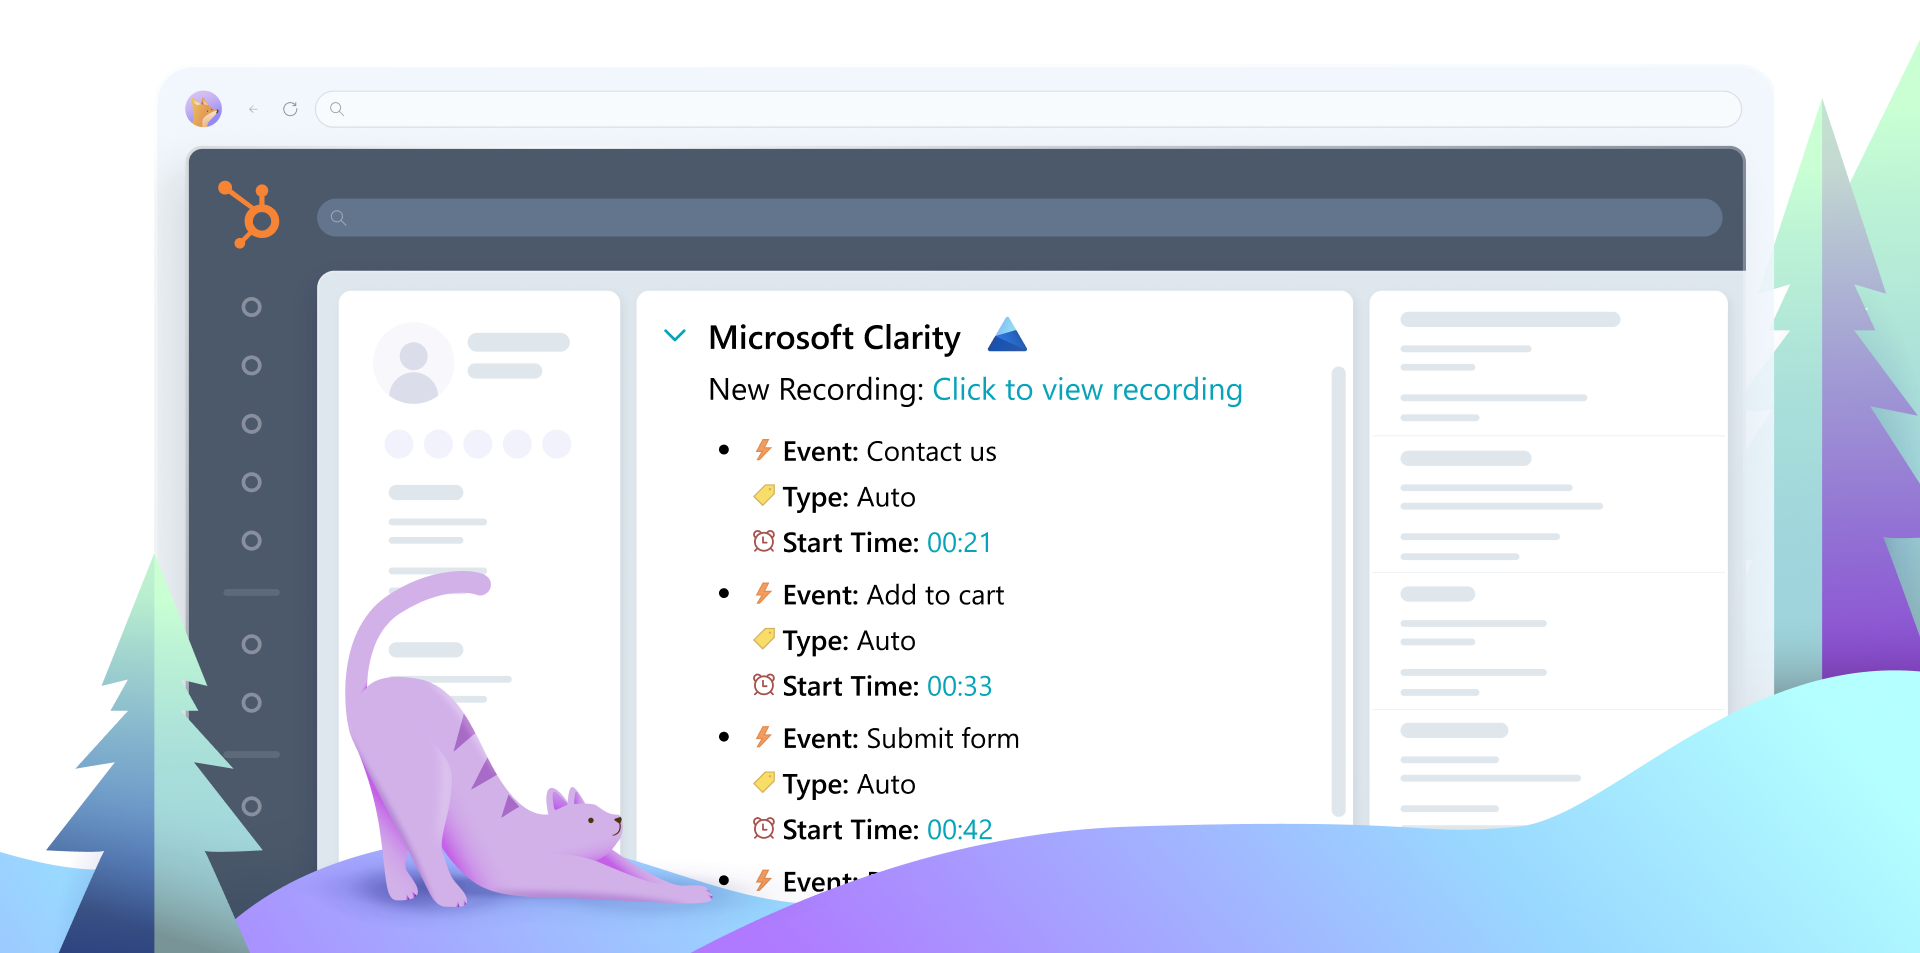Viewport: 1920px width, 953px height.
Task: Jump to start time 00:21
Action: [959, 542]
